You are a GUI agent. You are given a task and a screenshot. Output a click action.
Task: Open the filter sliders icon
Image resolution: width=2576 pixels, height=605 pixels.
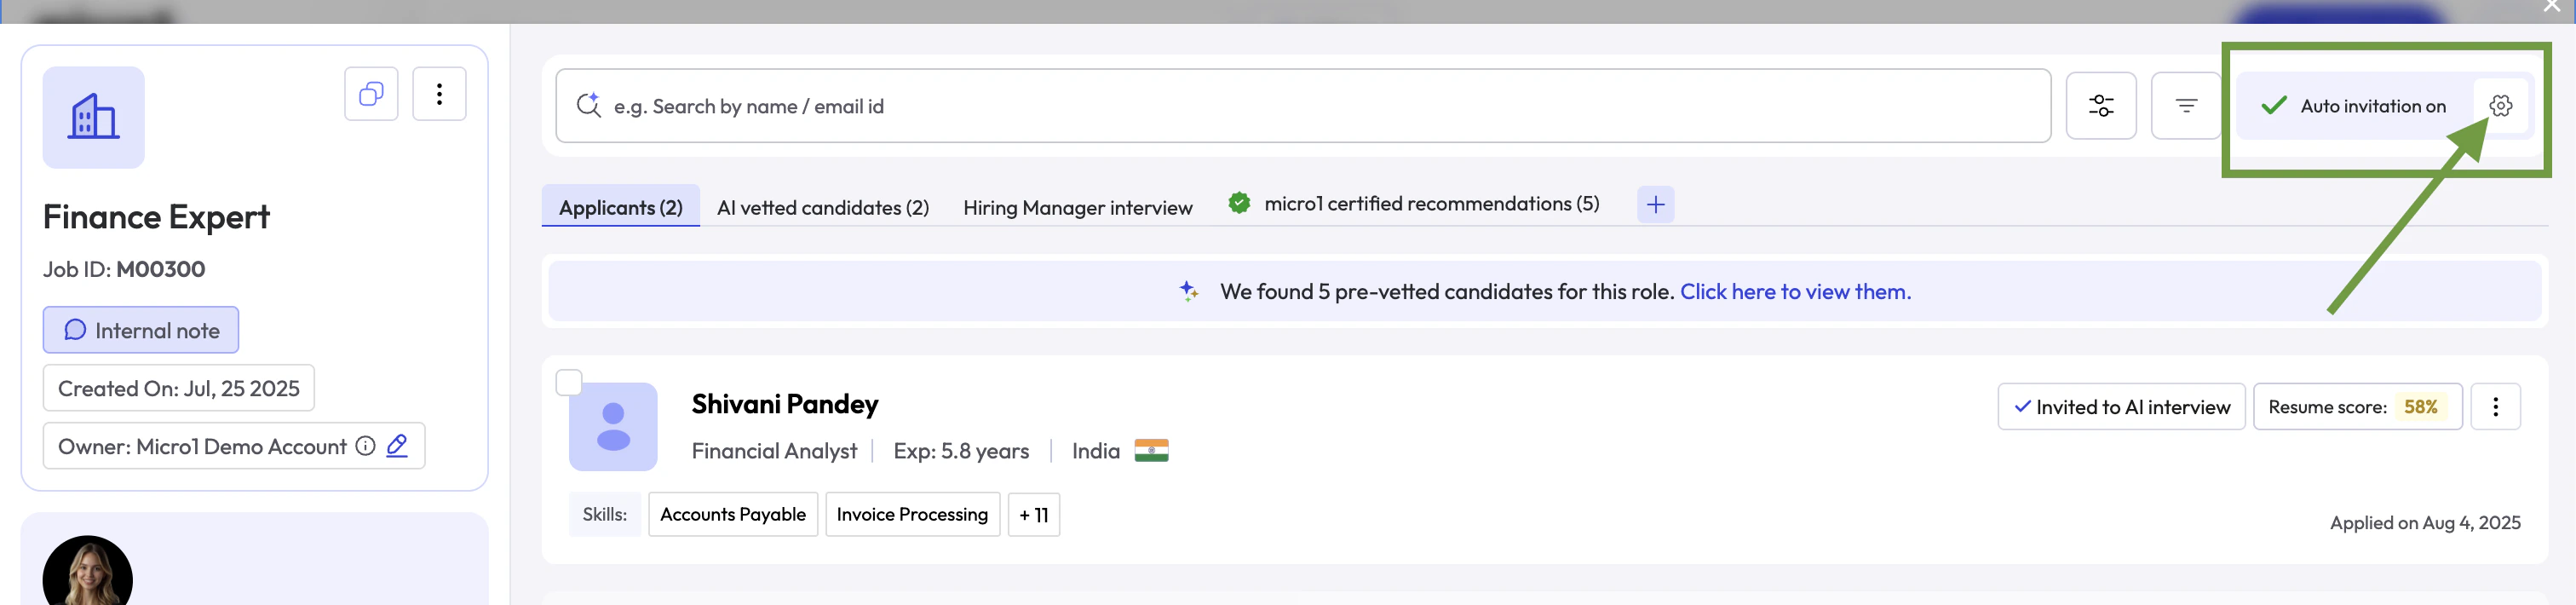click(2101, 106)
